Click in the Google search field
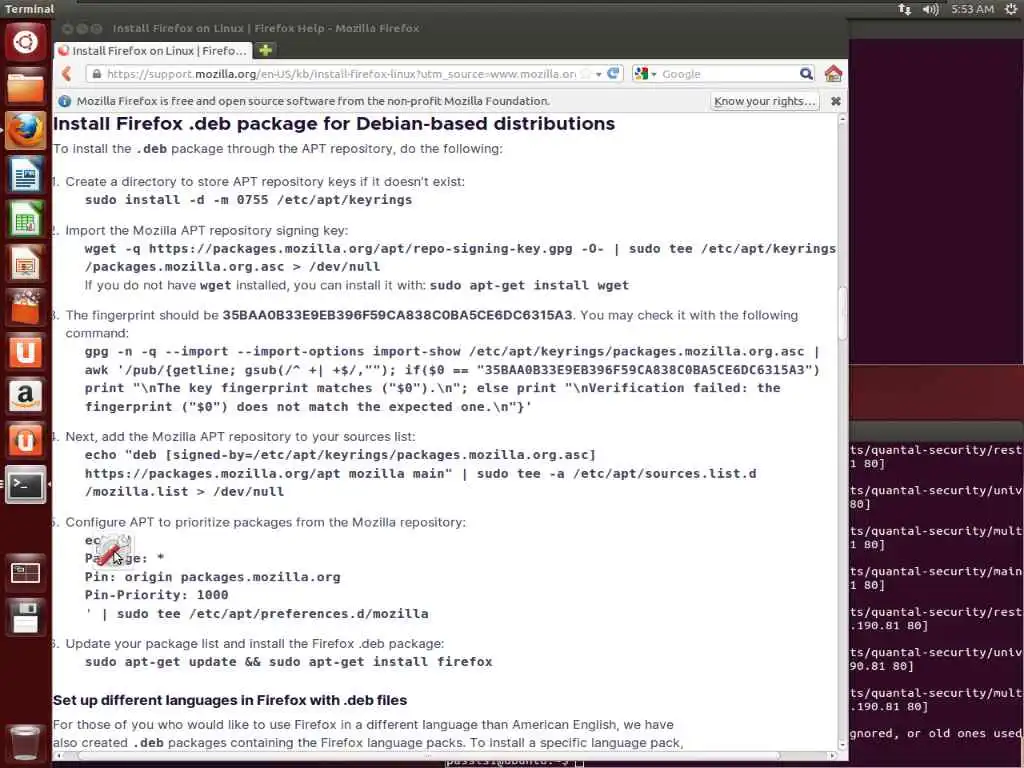Screen dimensions: 1024x768 coord(729,74)
